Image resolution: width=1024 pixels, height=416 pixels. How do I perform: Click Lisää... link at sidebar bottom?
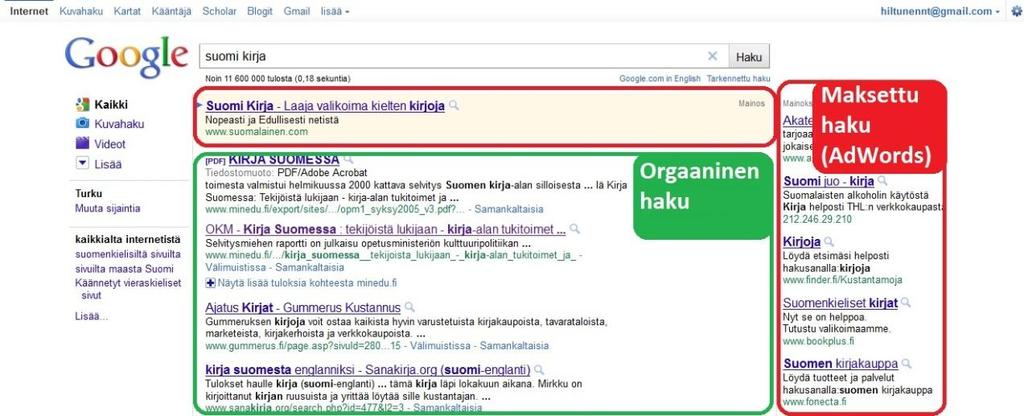[x=91, y=316]
